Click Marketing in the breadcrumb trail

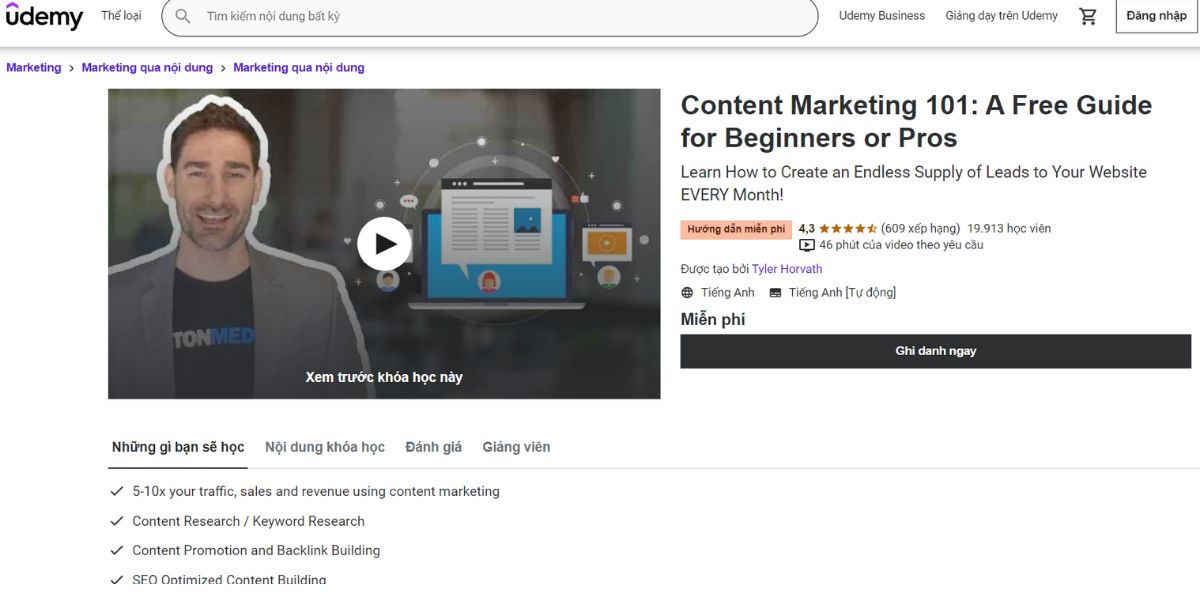pos(32,67)
